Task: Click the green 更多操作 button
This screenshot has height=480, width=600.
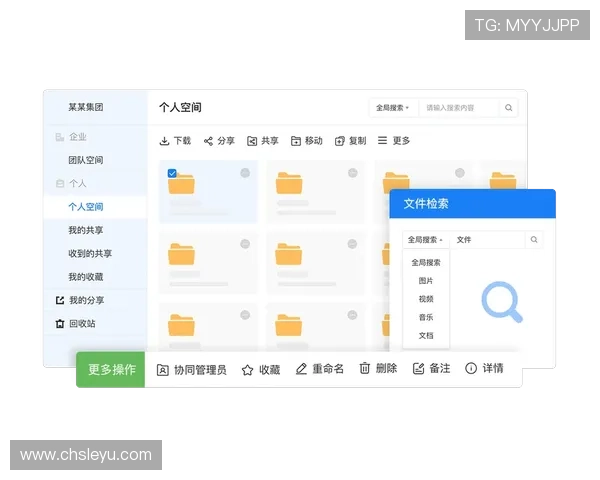Action: point(111,369)
